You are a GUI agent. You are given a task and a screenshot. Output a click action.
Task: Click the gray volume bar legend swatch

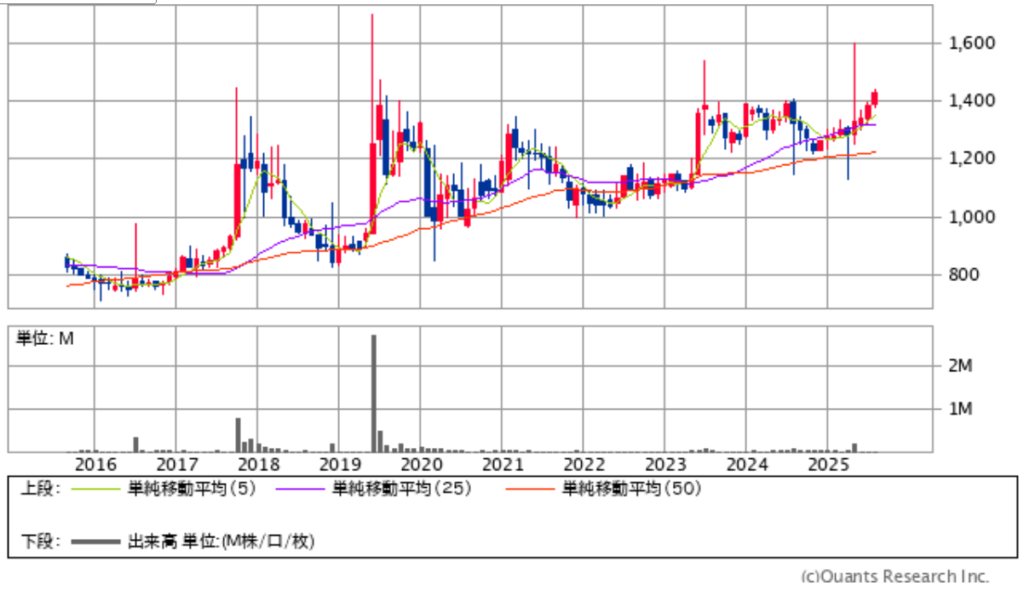tap(96, 541)
